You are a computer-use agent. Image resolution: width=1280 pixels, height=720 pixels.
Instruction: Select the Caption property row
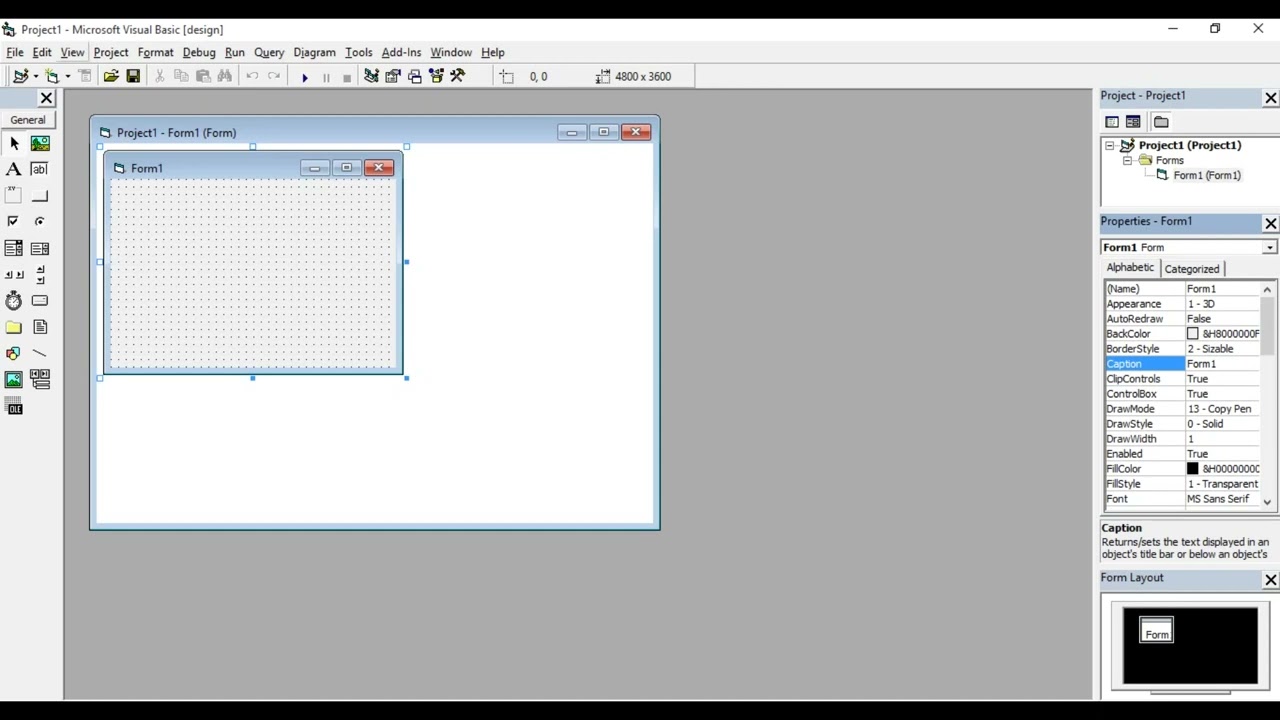(1183, 364)
